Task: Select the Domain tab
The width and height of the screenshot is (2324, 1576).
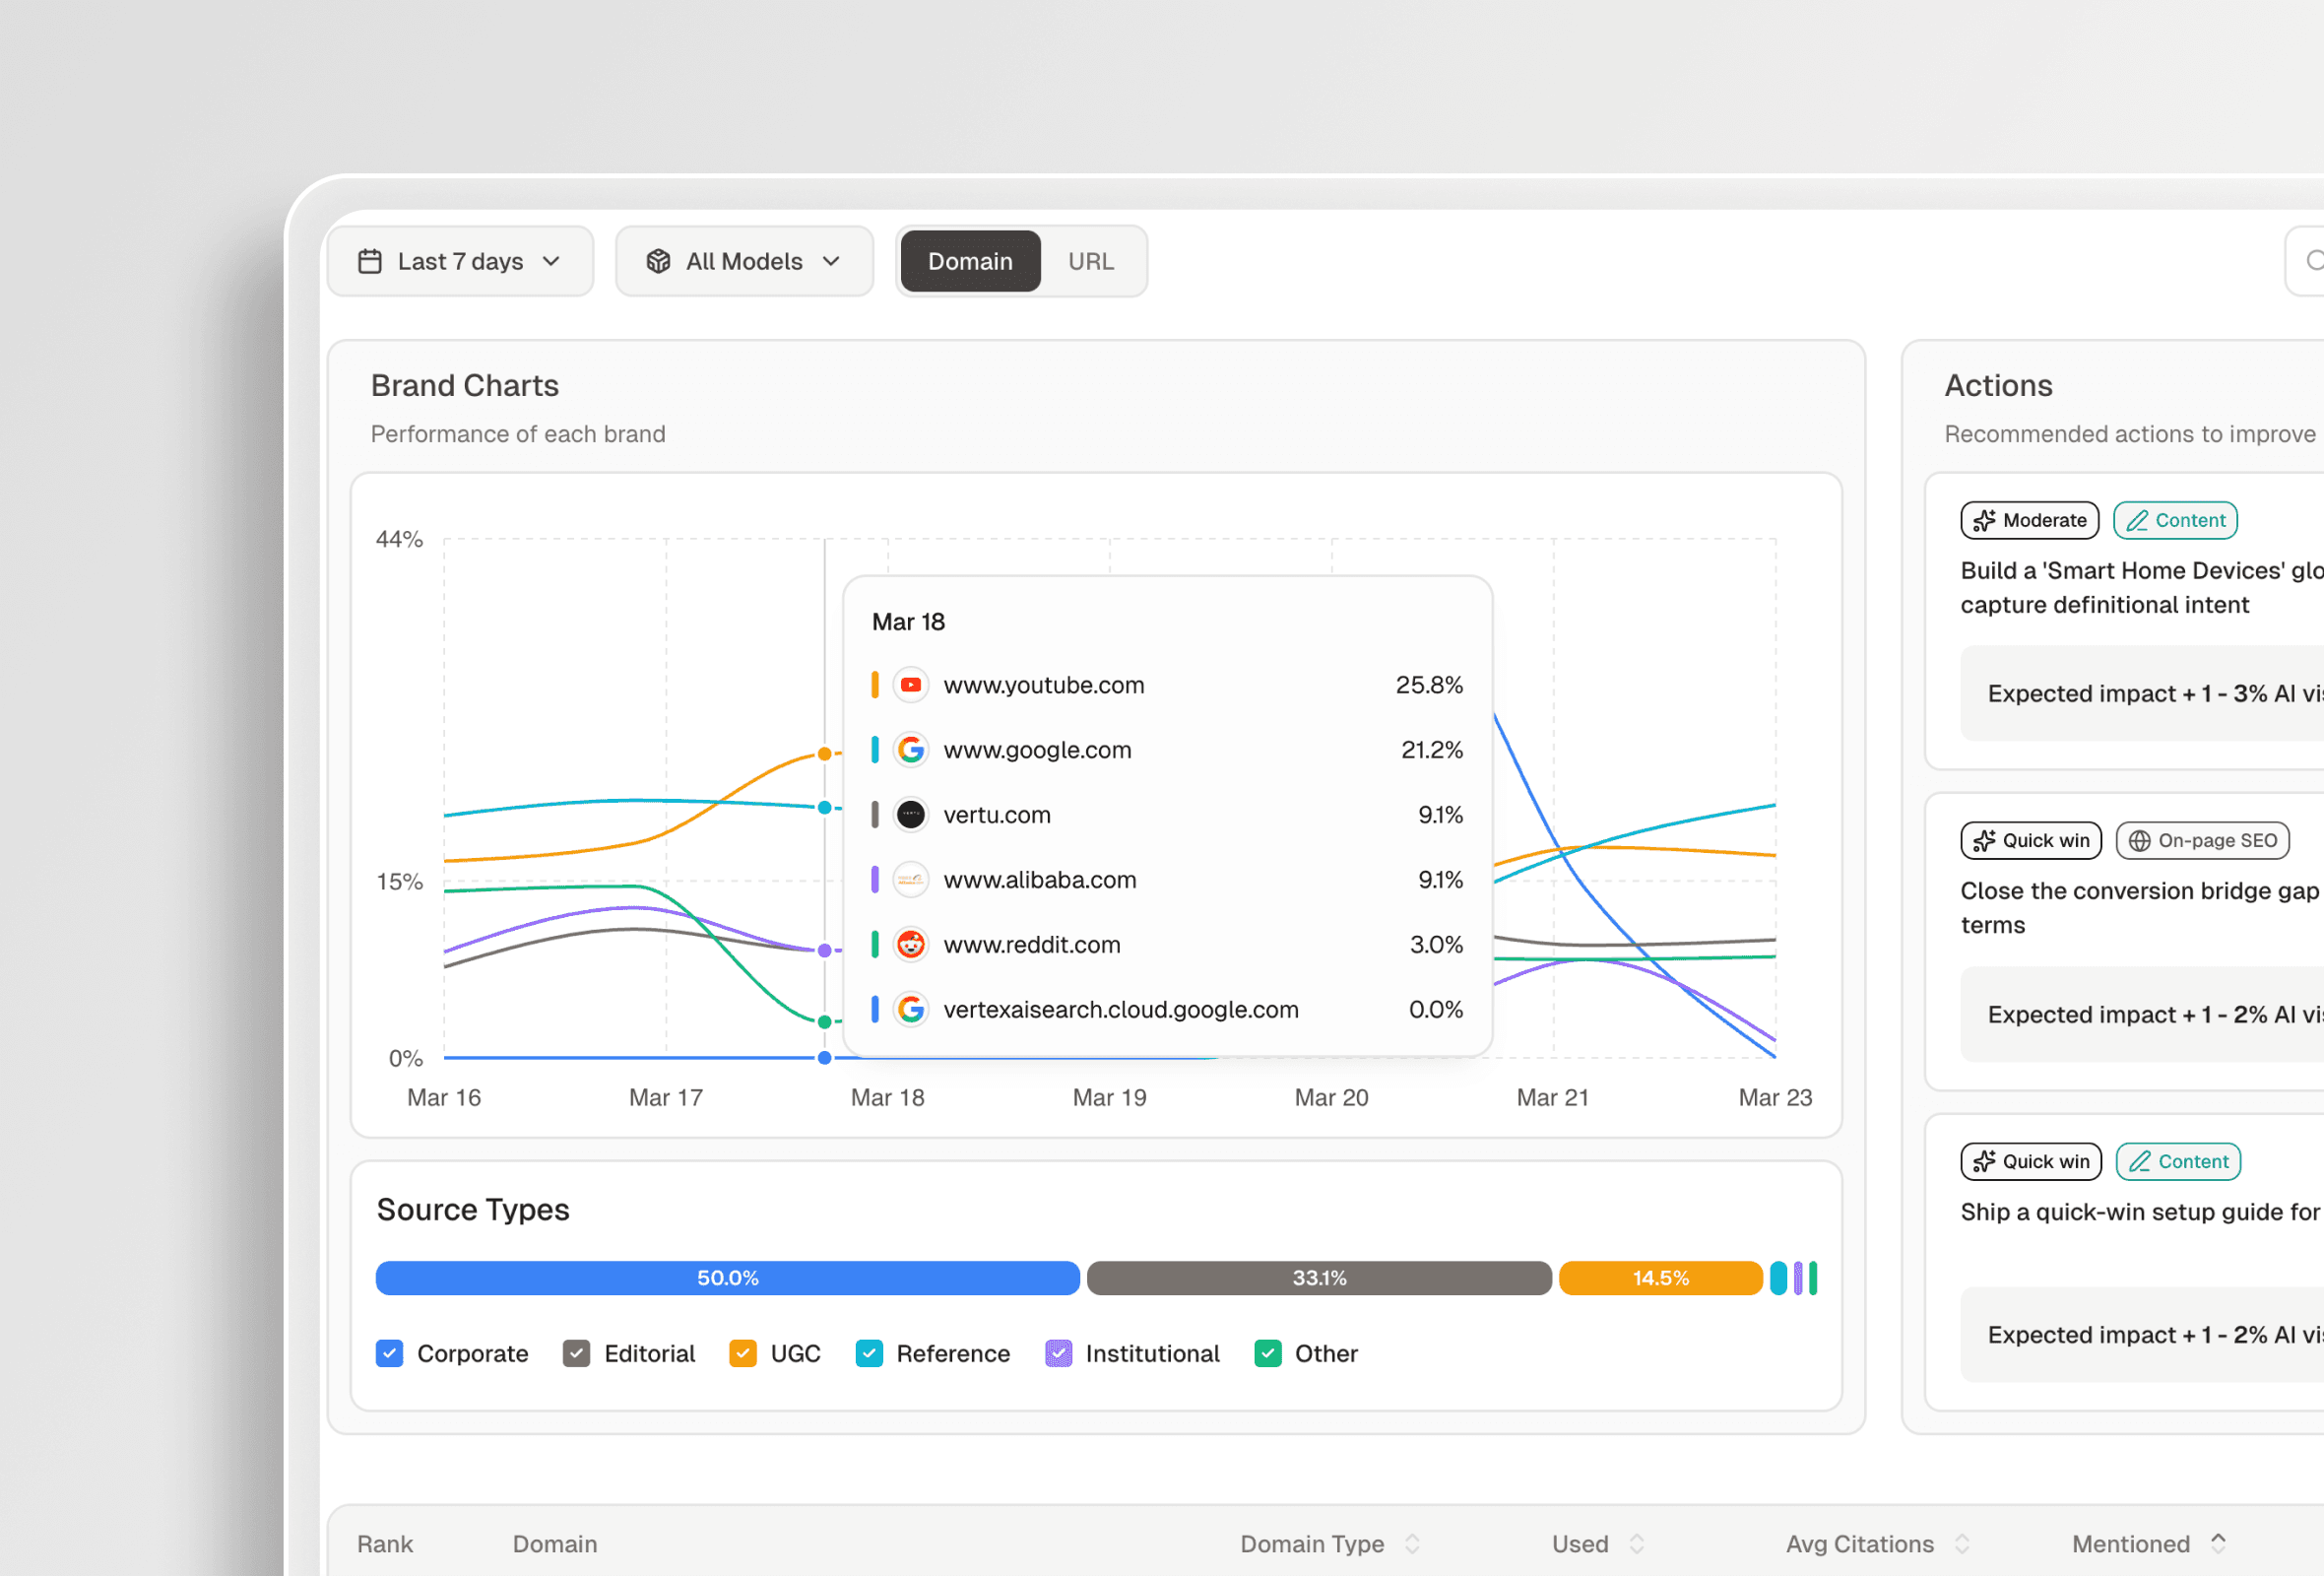Action: tap(969, 261)
